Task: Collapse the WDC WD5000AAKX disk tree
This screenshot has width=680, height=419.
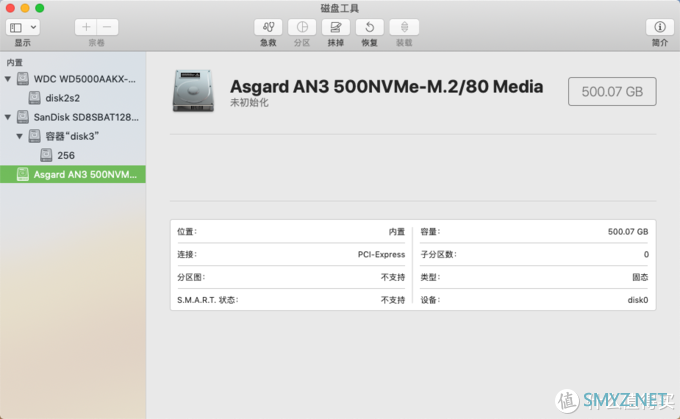Action: [8, 79]
